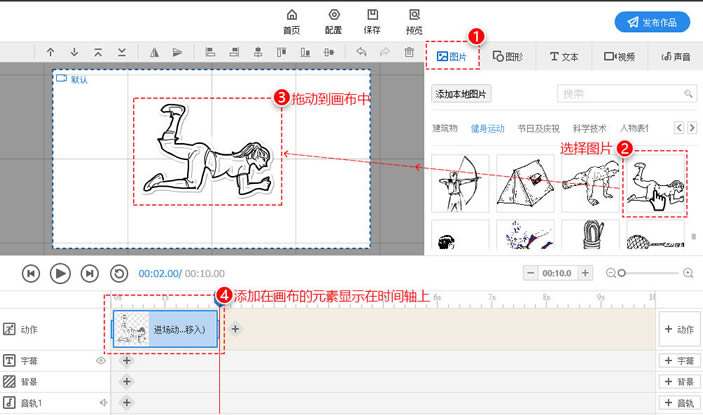This screenshot has height=415, width=703.
Task: Show next image categories with right chevron
Action: coord(692,128)
